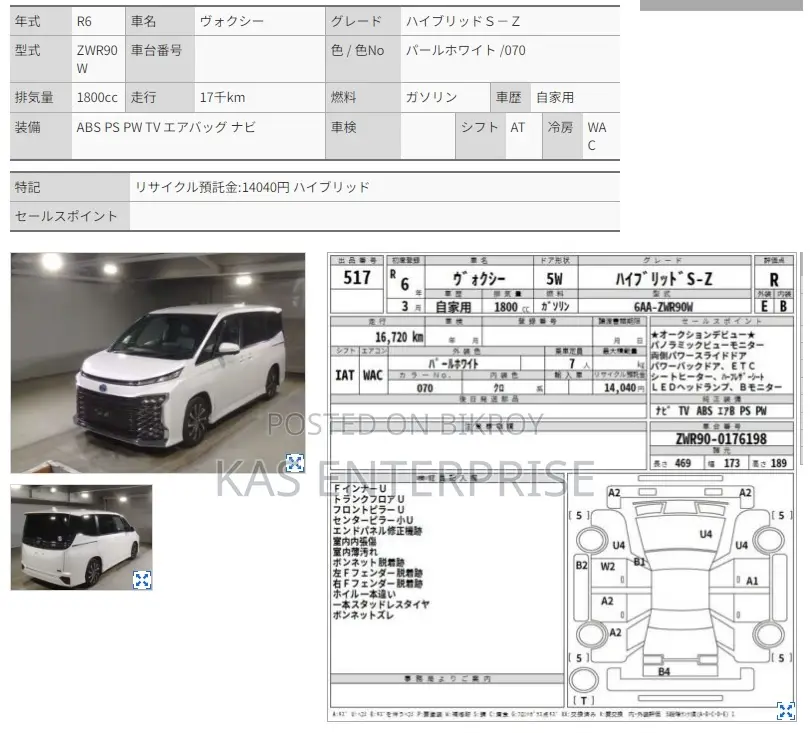Viewport: 810px width, 733px height.
Task: Open the rear view car thumbnail
Action: point(82,537)
